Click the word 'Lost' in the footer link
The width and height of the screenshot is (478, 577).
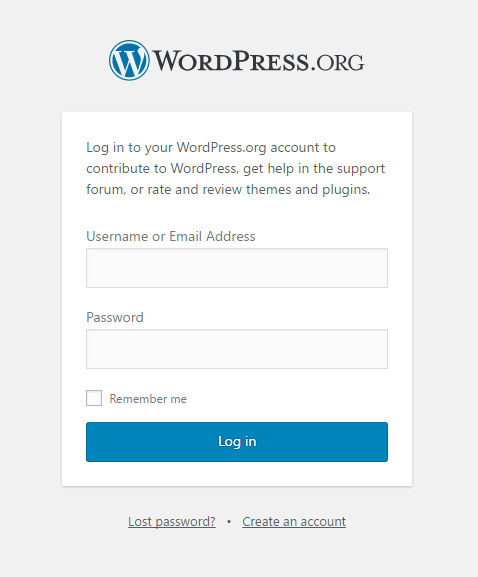pyautogui.click(x=140, y=522)
